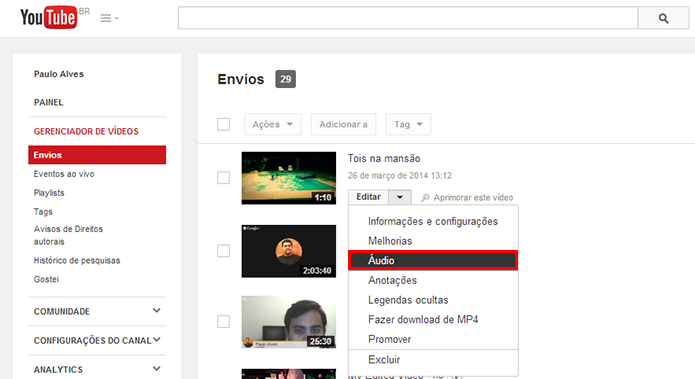Click the Aprimorar este vídeo wand icon
Screen dimensions: 695x379
click(x=425, y=197)
